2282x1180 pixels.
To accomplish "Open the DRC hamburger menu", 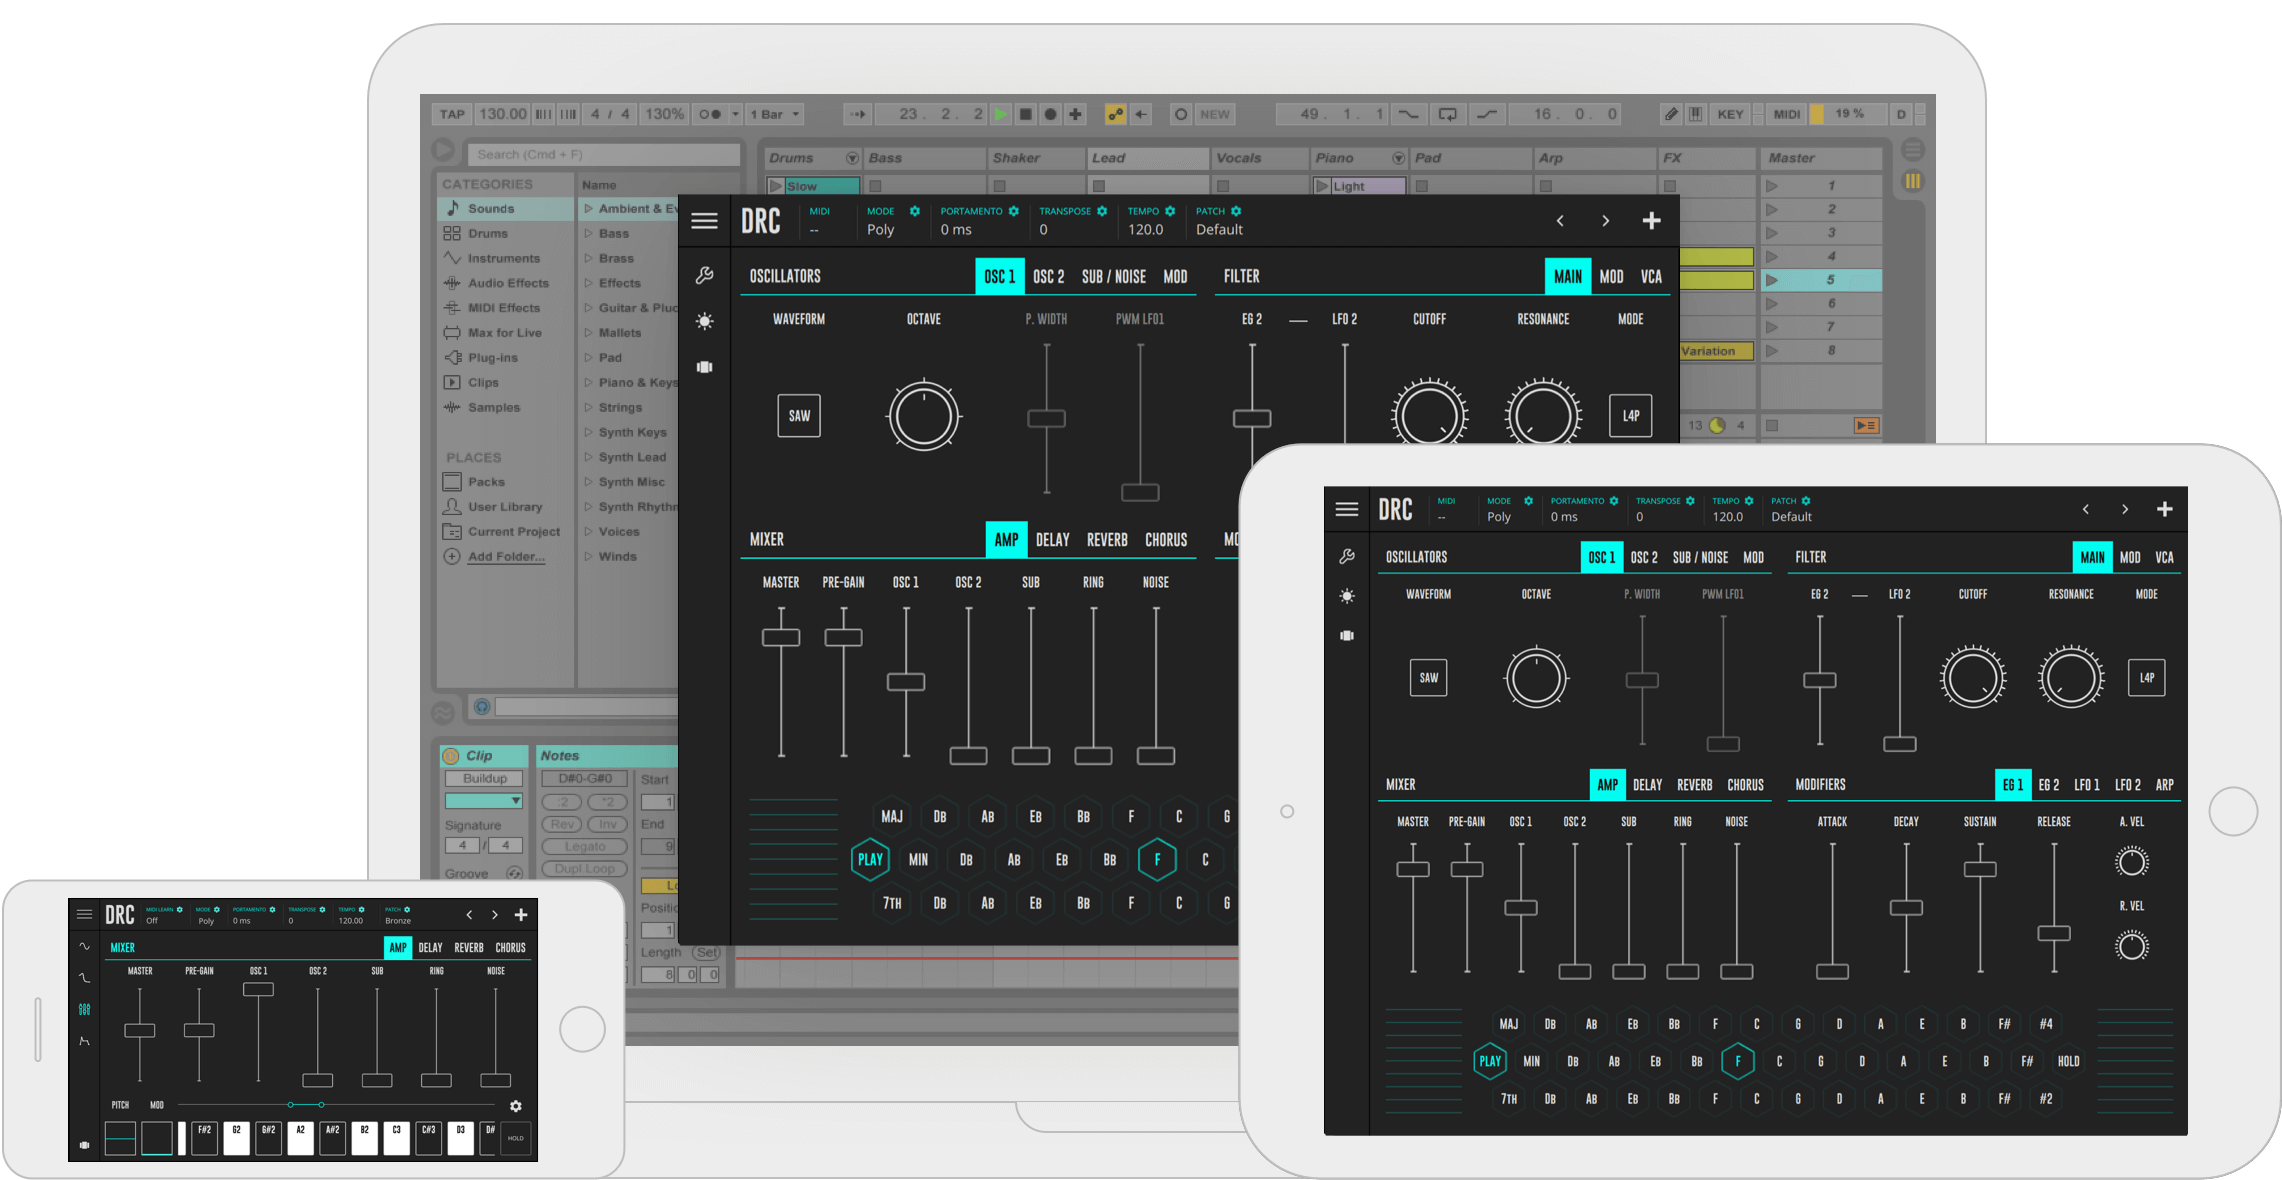I will (705, 221).
